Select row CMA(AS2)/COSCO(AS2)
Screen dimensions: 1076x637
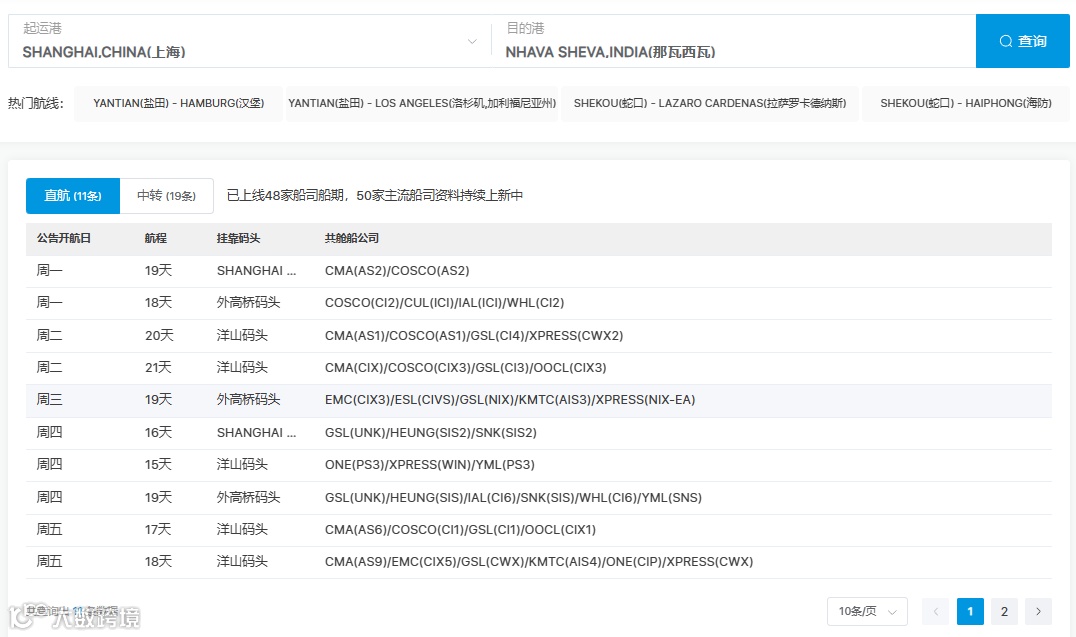[539, 271]
